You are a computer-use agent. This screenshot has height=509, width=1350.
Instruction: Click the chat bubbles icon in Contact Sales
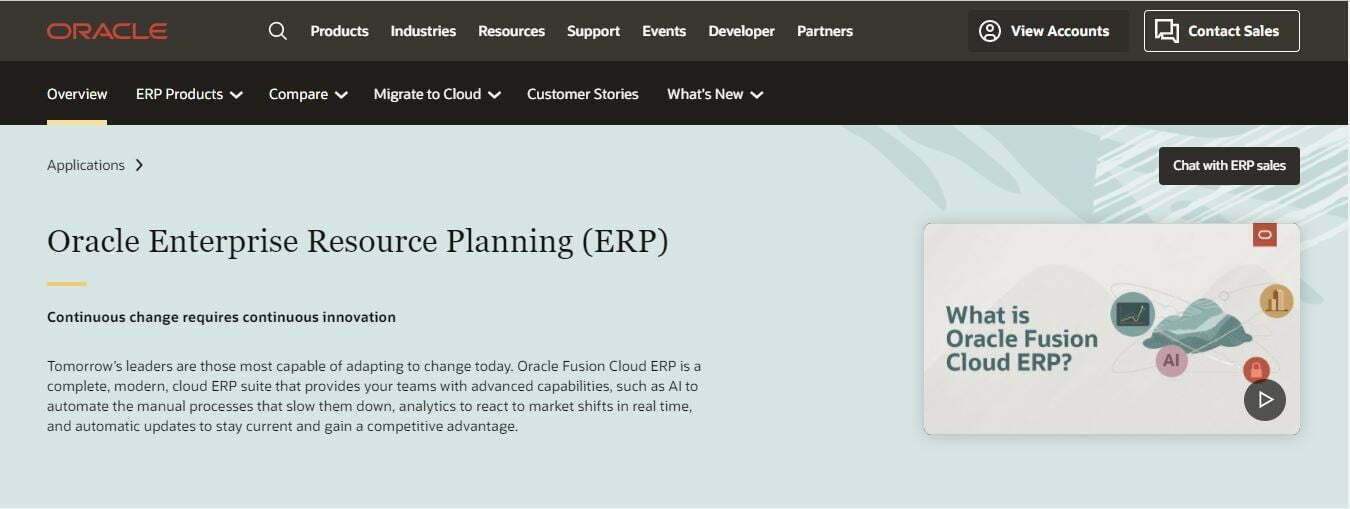pyautogui.click(x=1166, y=31)
